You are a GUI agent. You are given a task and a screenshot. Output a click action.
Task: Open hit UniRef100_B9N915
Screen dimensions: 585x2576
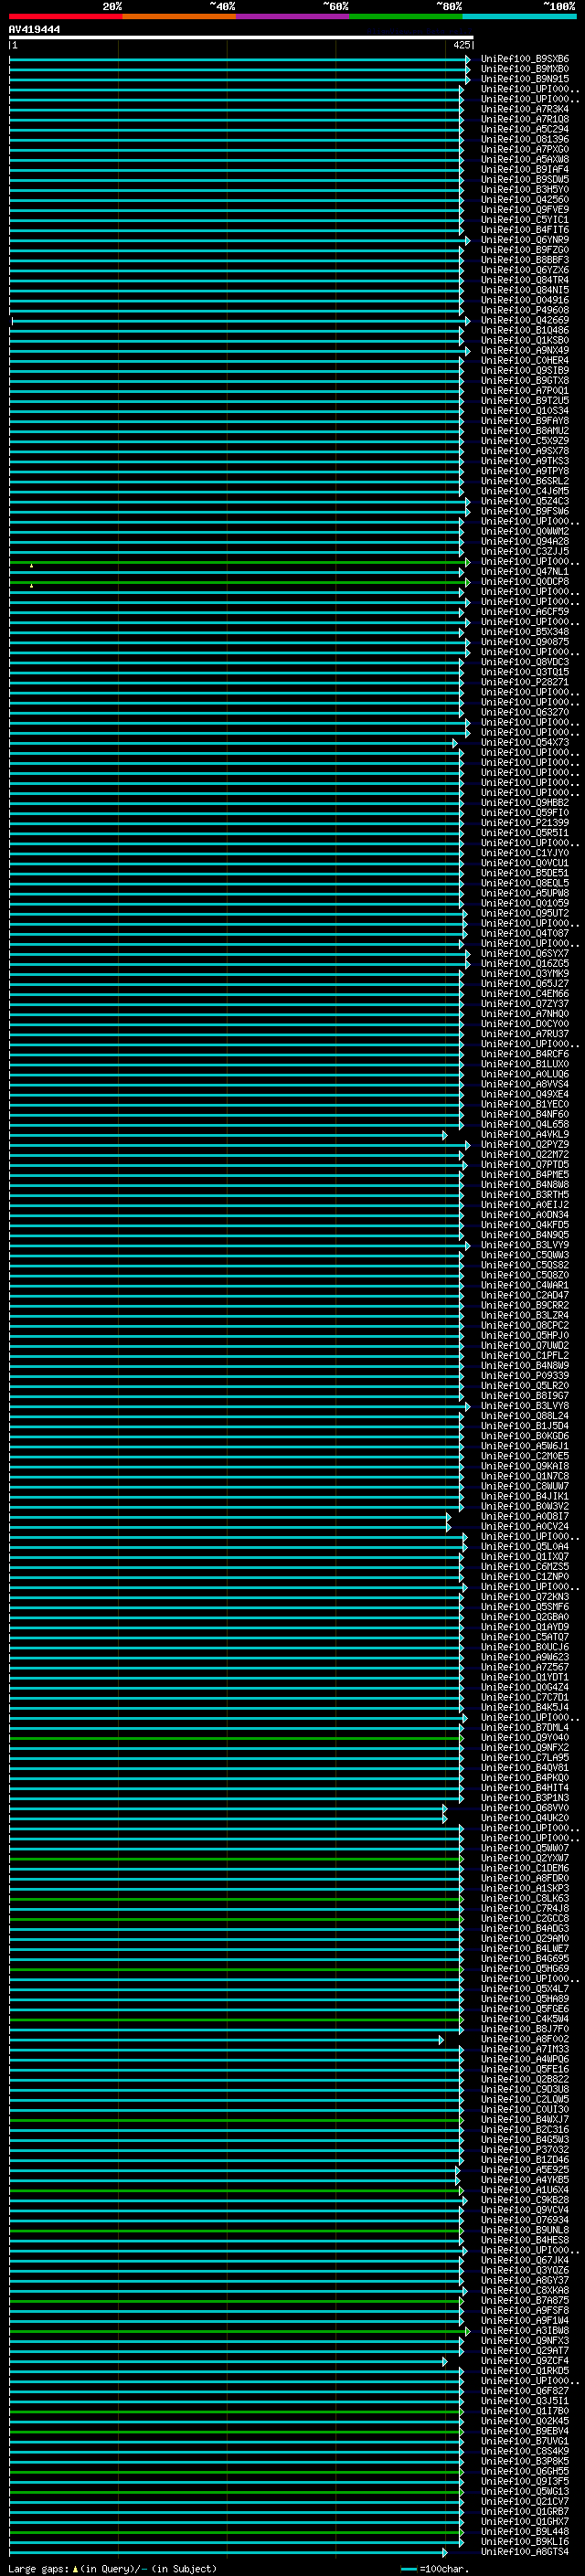(525, 79)
